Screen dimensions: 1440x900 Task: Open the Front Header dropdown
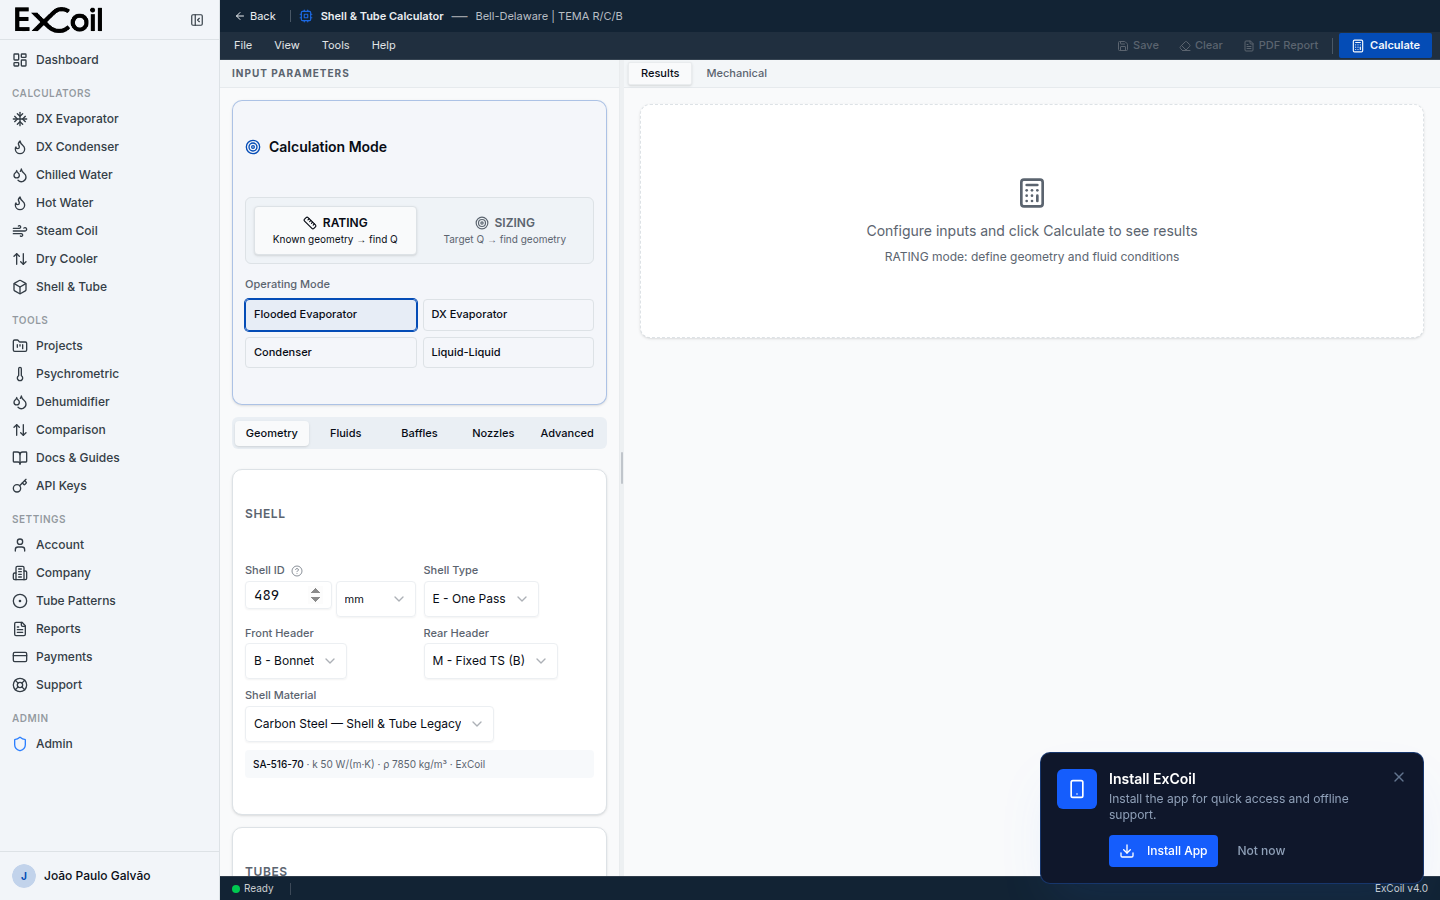coord(296,661)
